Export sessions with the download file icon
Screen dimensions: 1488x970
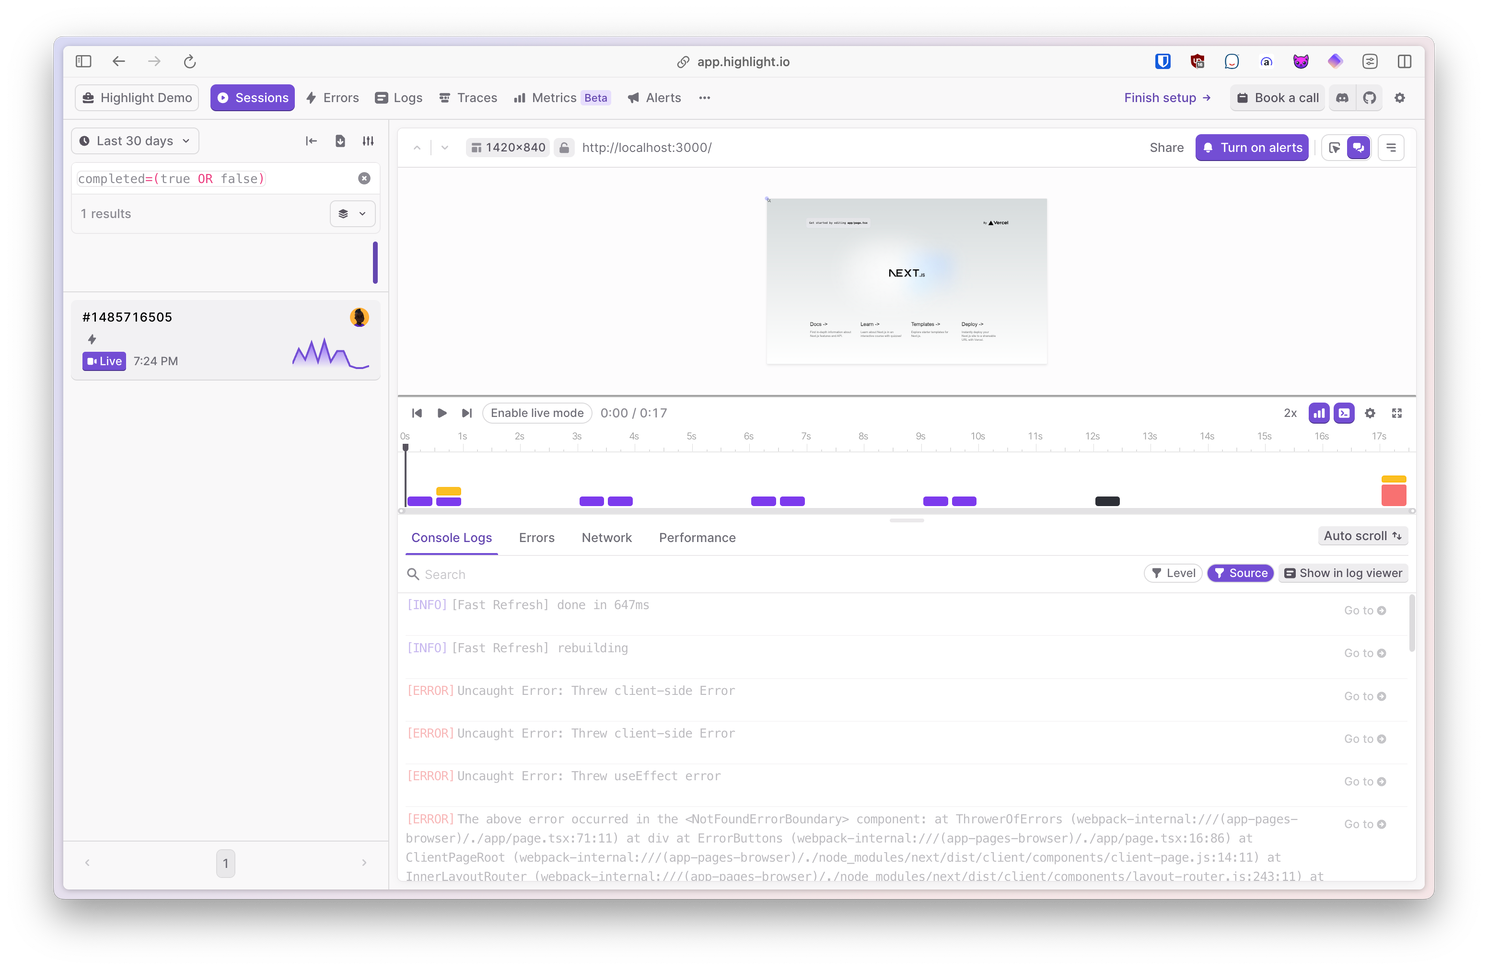coord(340,141)
